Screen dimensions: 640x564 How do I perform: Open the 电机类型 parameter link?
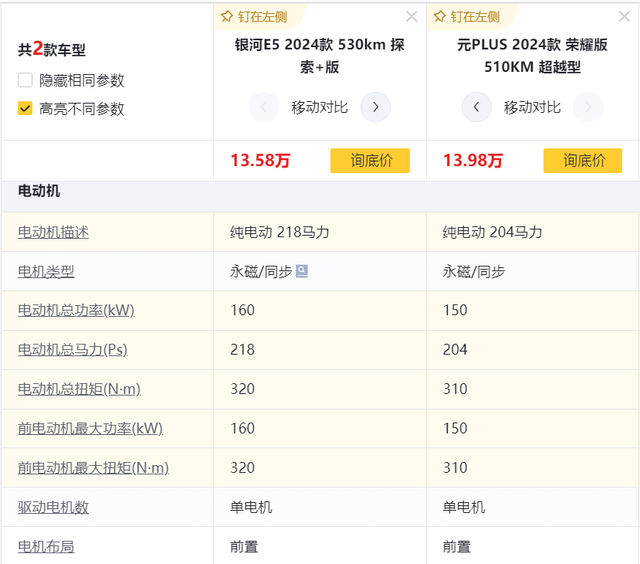click(x=46, y=271)
